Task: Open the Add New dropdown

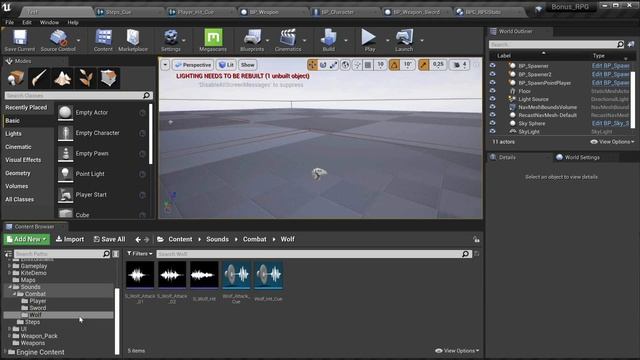Action: pos(27,239)
